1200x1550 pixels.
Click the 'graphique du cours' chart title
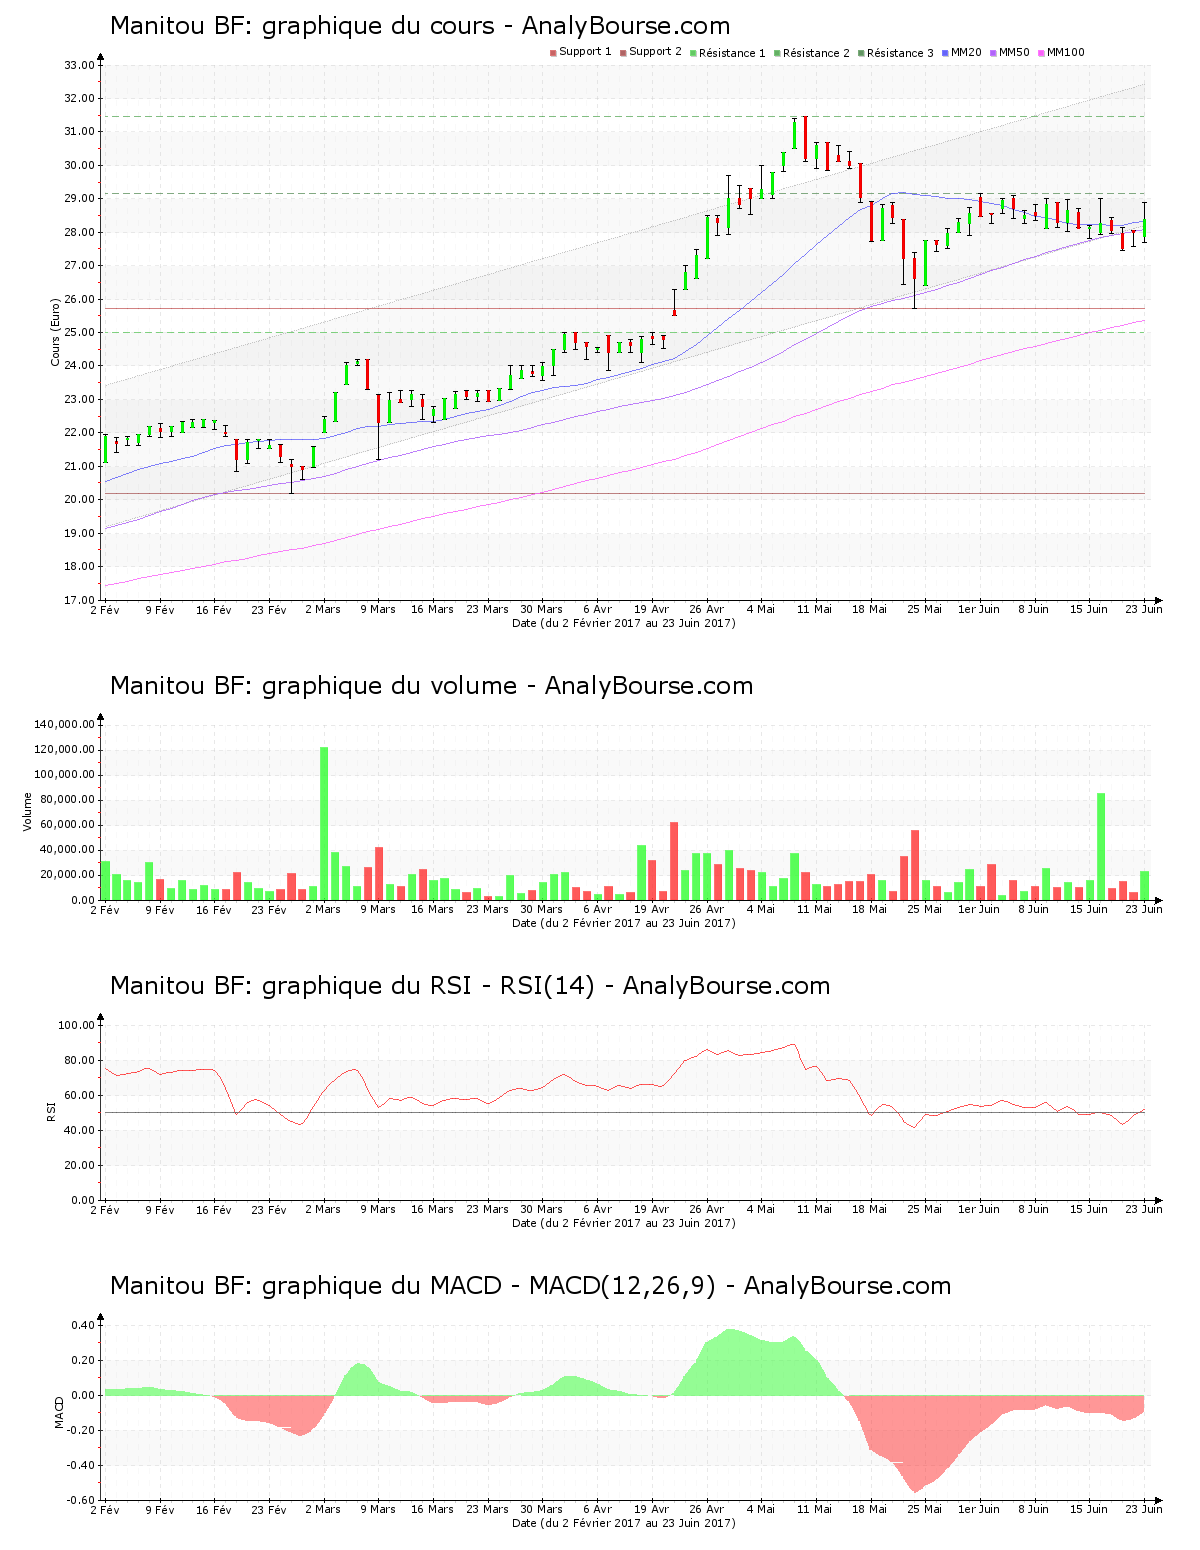click(420, 26)
